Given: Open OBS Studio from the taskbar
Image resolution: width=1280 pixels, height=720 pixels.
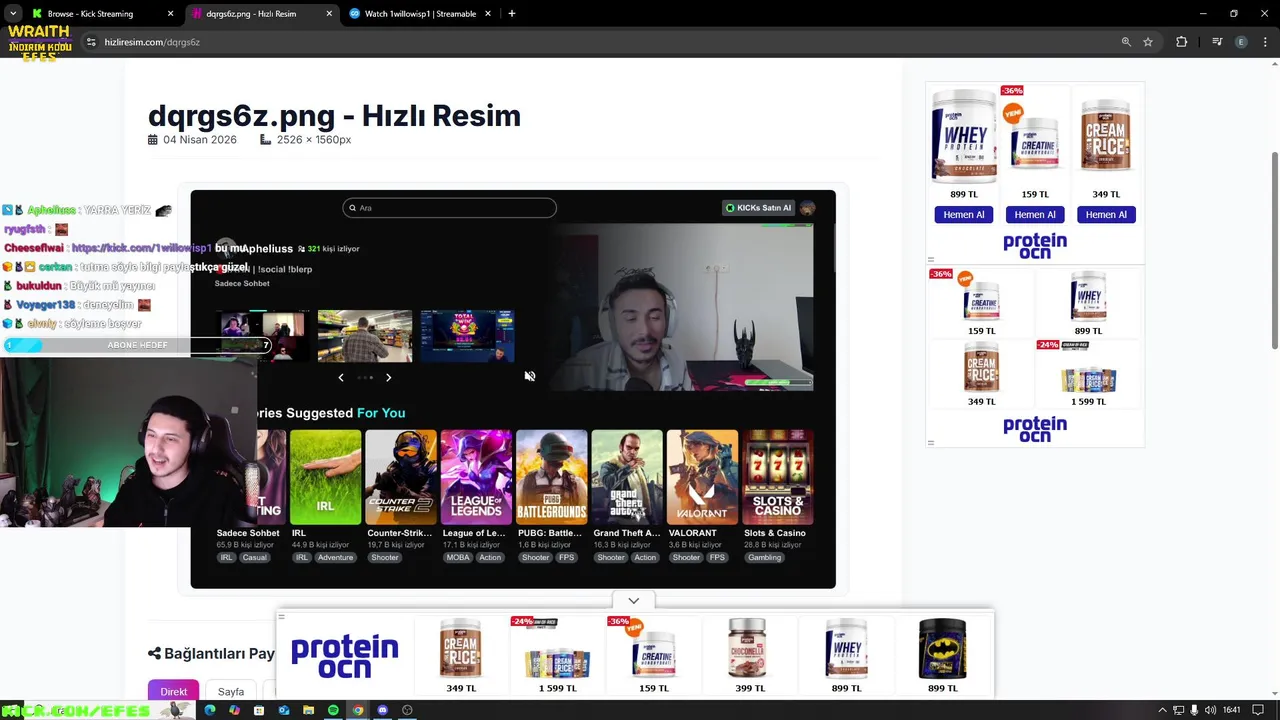Looking at the screenshot, I should point(407,710).
